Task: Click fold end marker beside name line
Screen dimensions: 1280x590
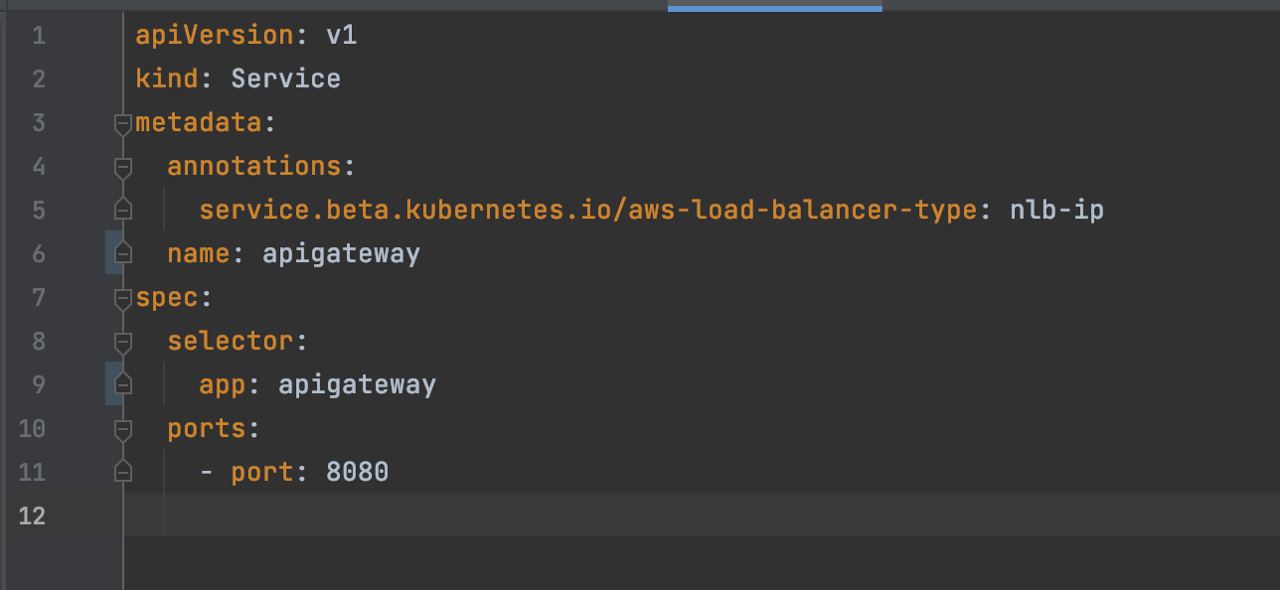Action: pyautogui.click(x=123, y=254)
